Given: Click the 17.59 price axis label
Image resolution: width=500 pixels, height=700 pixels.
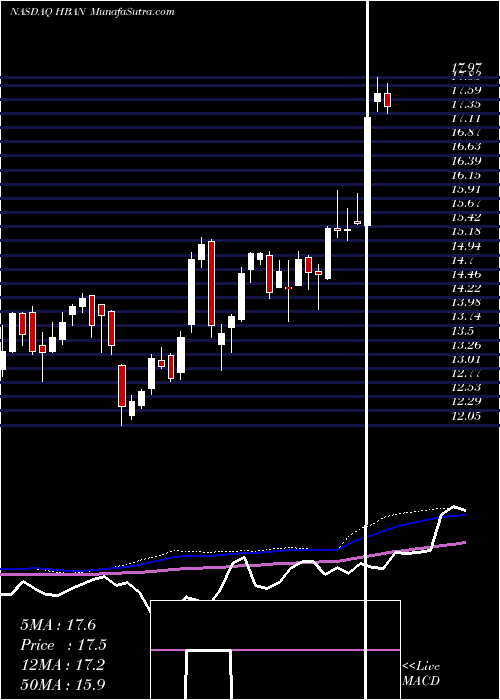Looking at the screenshot, I should 466,91.
